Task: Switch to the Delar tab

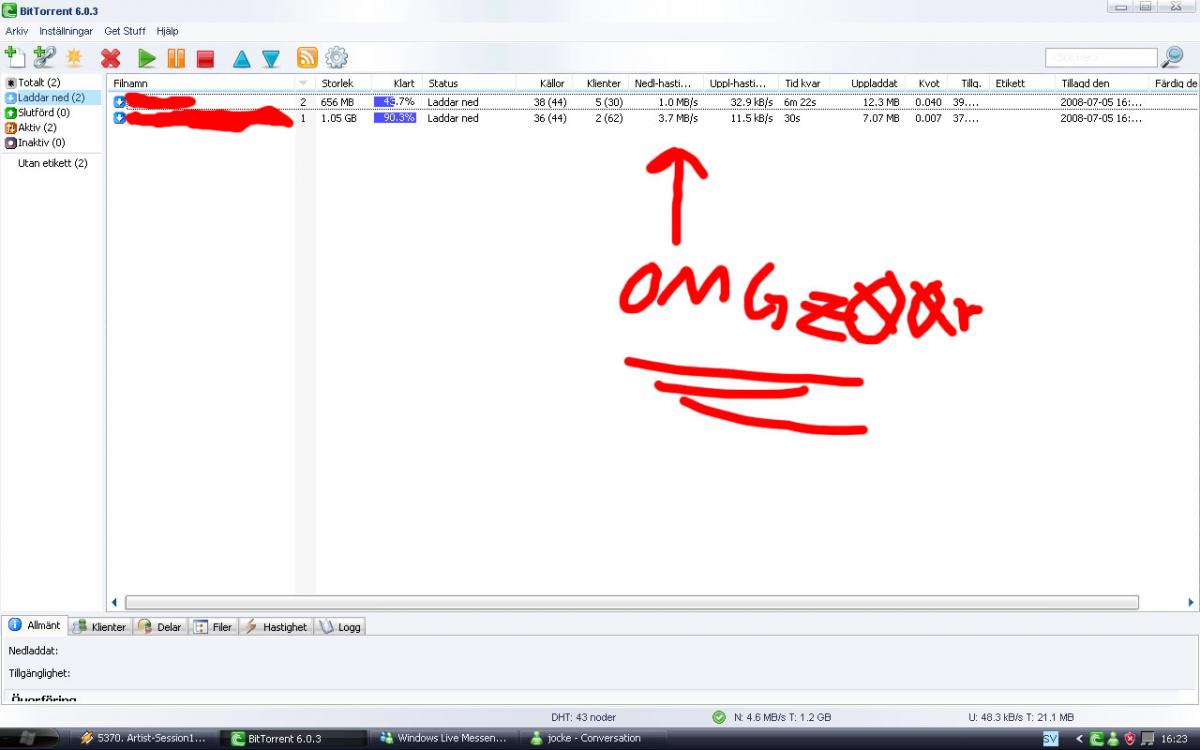Action: tap(160, 627)
